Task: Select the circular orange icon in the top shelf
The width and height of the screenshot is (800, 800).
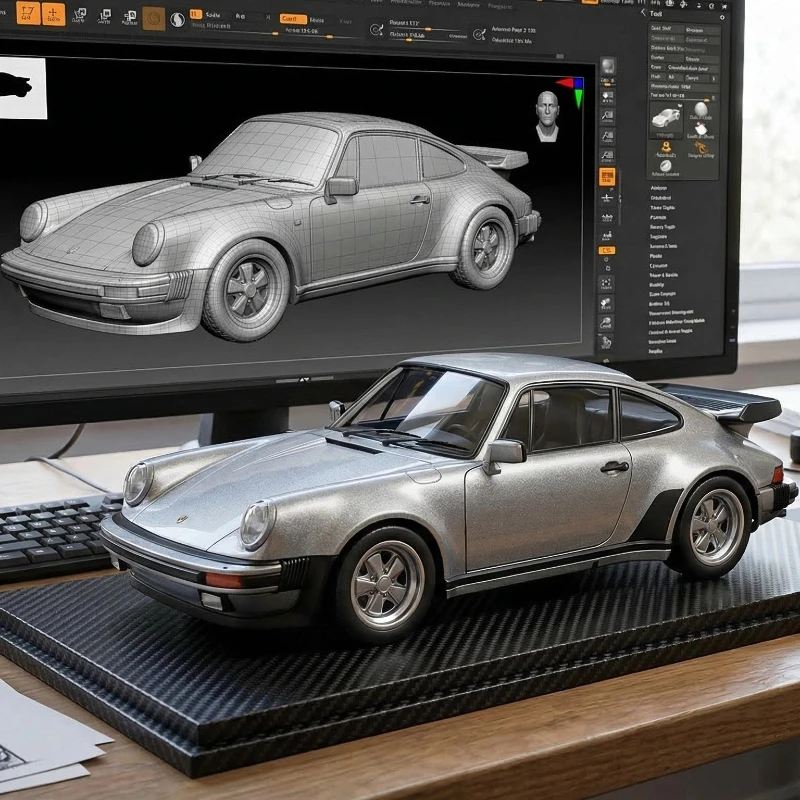Action: coord(154,16)
